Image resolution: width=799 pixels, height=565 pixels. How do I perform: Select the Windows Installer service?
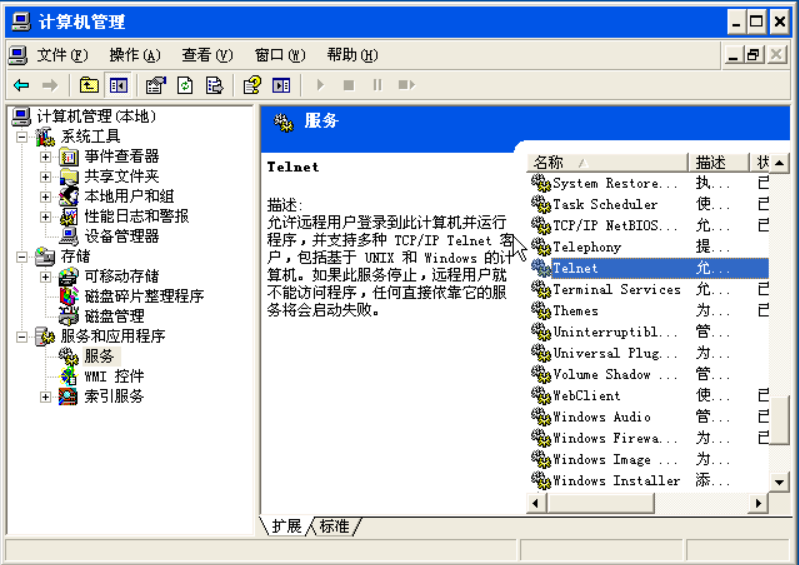[647, 480]
